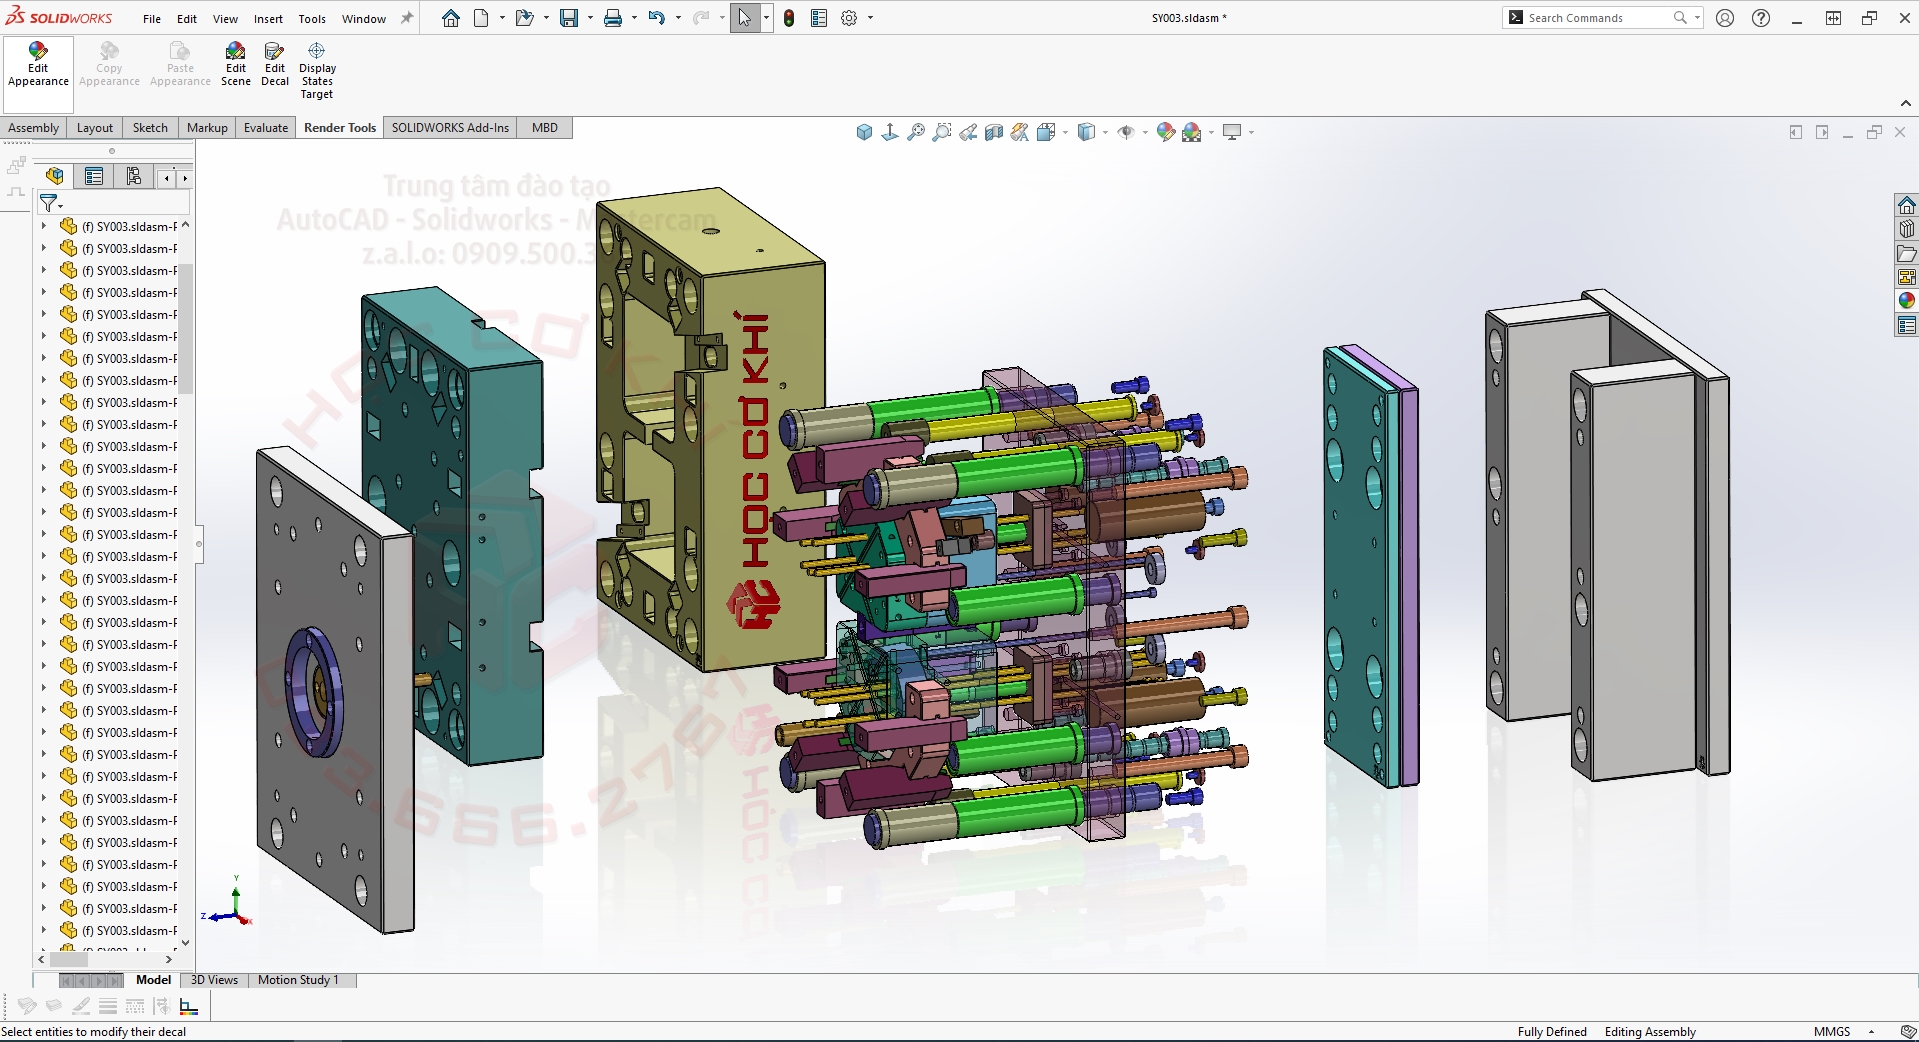
Task: Open Dynamic Annotation Views icon
Action: click(x=1020, y=132)
